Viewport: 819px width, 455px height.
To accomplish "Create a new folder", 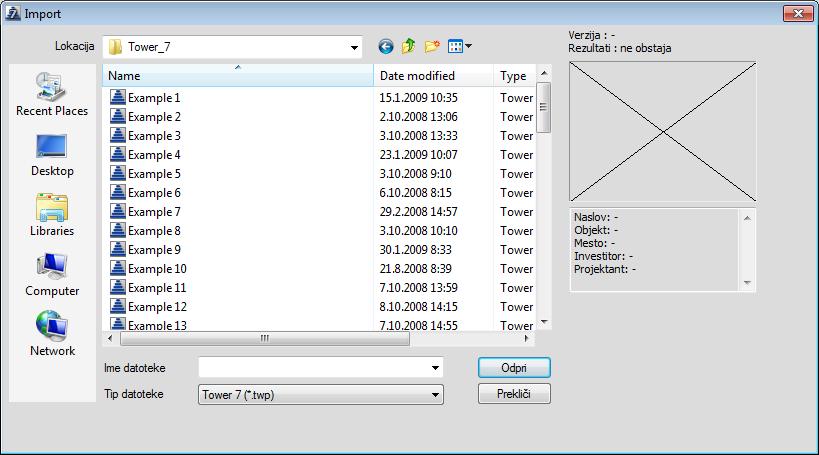I will [432, 46].
